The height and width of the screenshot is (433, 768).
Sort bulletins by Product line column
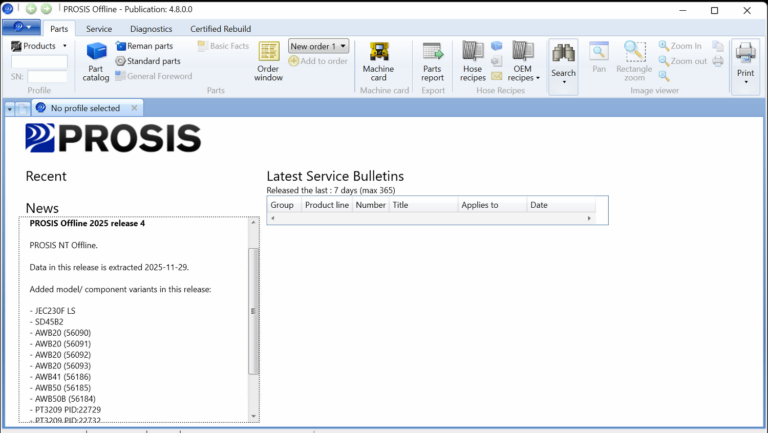click(x=327, y=205)
